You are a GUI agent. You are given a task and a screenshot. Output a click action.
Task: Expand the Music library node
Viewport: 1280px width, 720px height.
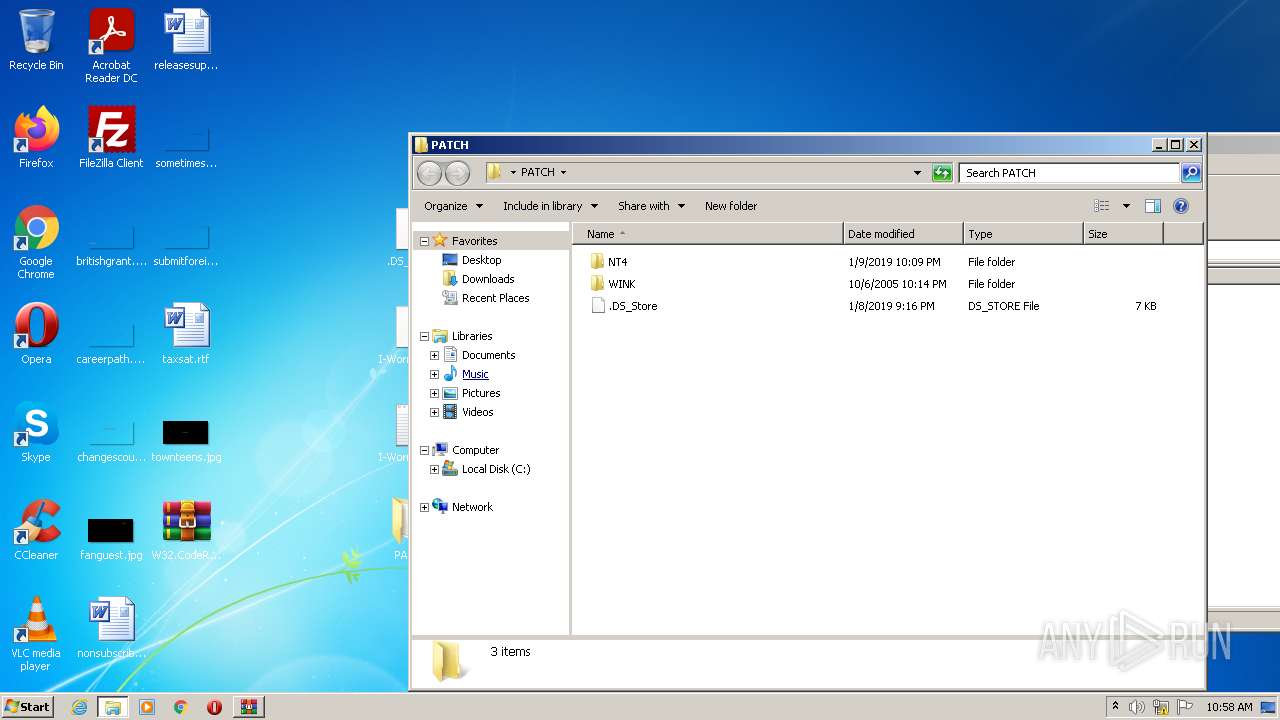point(435,375)
